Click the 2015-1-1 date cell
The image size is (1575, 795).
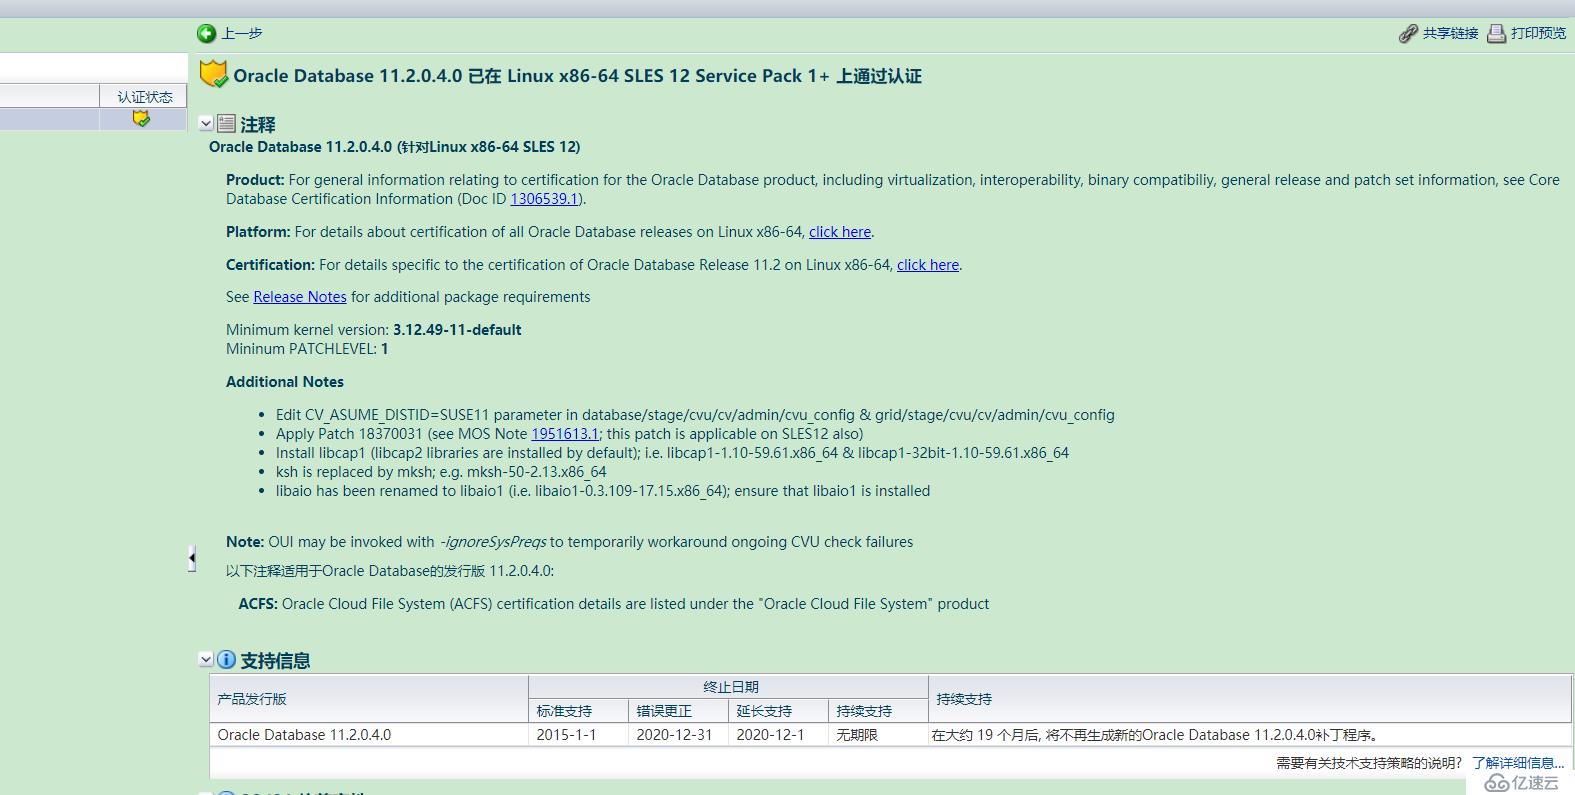tap(578, 735)
